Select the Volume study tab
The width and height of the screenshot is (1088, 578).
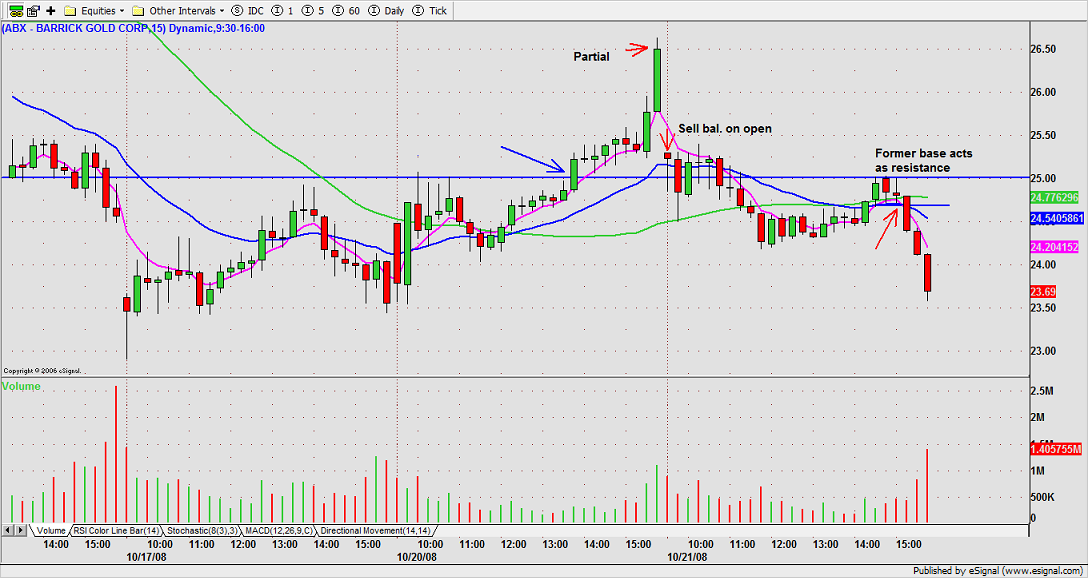tap(49, 531)
